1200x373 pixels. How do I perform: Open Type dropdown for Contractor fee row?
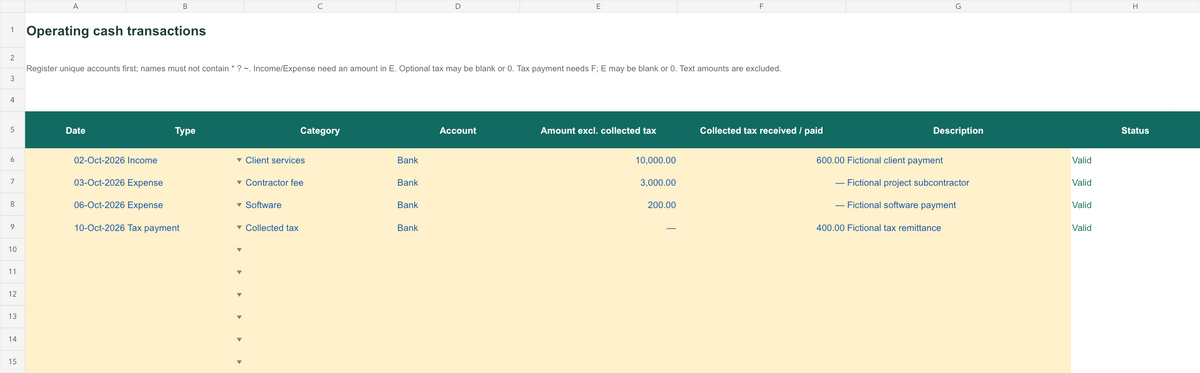pyautogui.click(x=239, y=183)
